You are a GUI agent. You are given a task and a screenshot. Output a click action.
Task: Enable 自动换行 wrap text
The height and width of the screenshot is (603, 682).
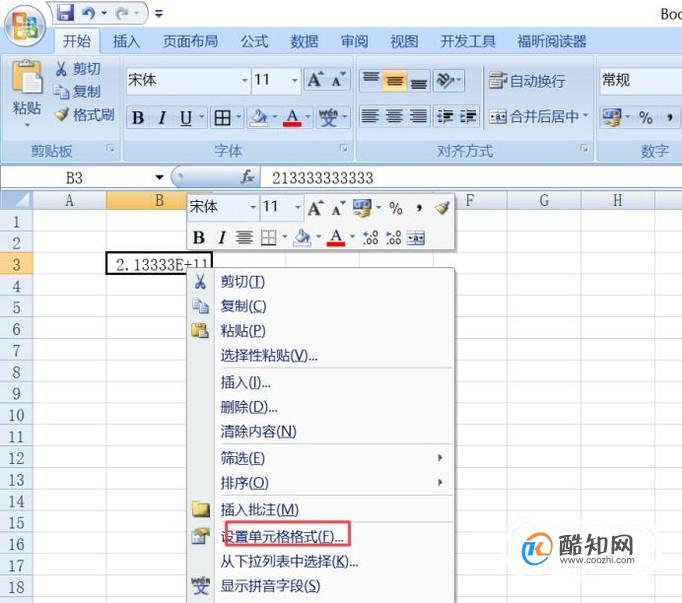click(527, 81)
